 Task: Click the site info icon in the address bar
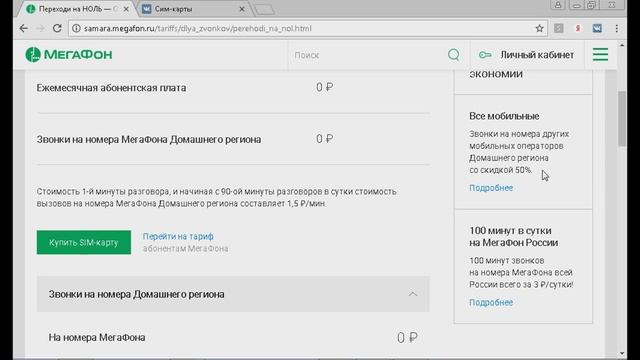point(76,29)
